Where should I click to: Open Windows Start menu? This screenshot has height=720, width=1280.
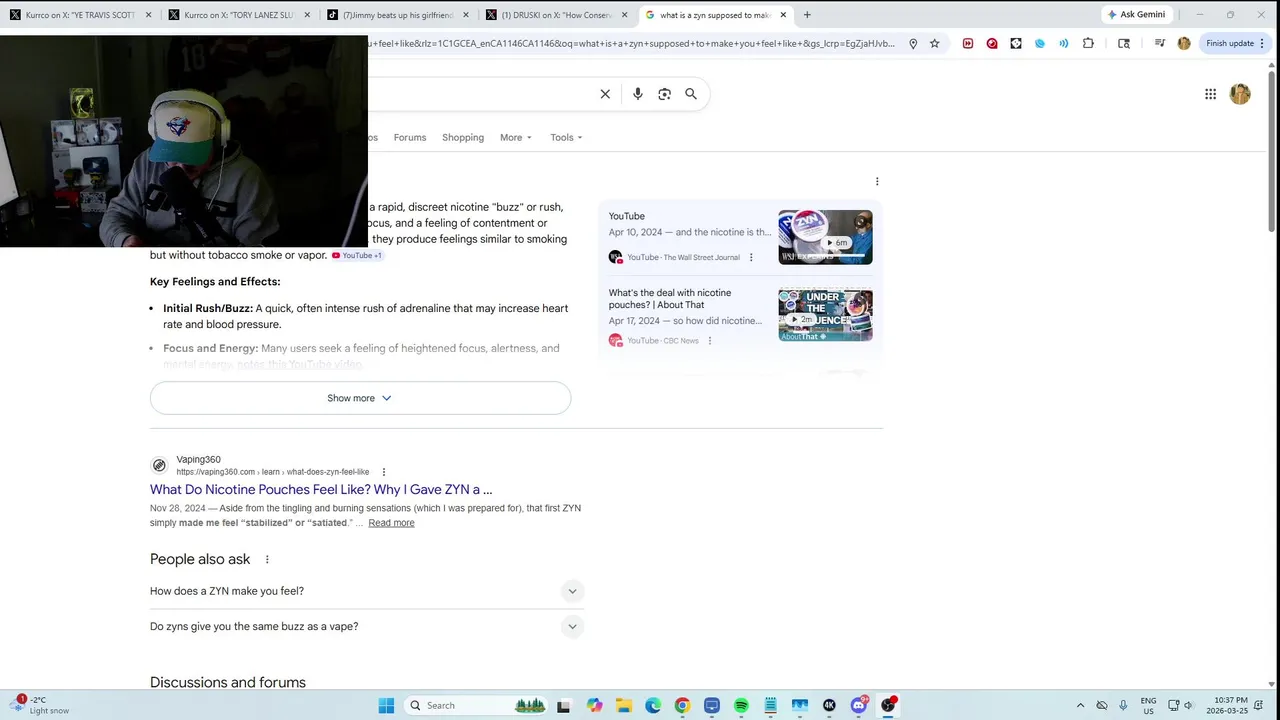386,706
